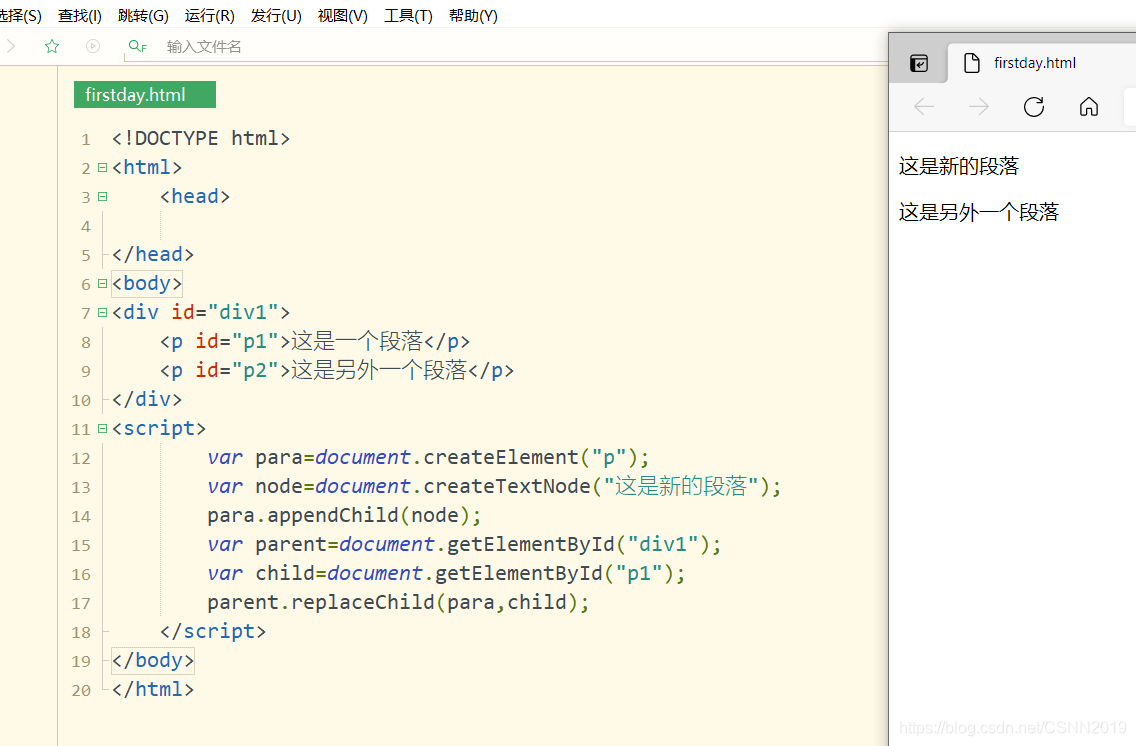Click the text 这是另外一个段落 in browser
Image resolution: width=1136 pixels, height=746 pixels.
979,212
